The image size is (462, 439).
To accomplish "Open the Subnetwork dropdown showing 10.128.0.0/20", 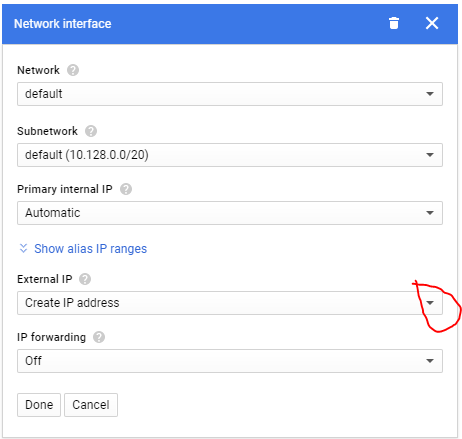I will (230, 155).
